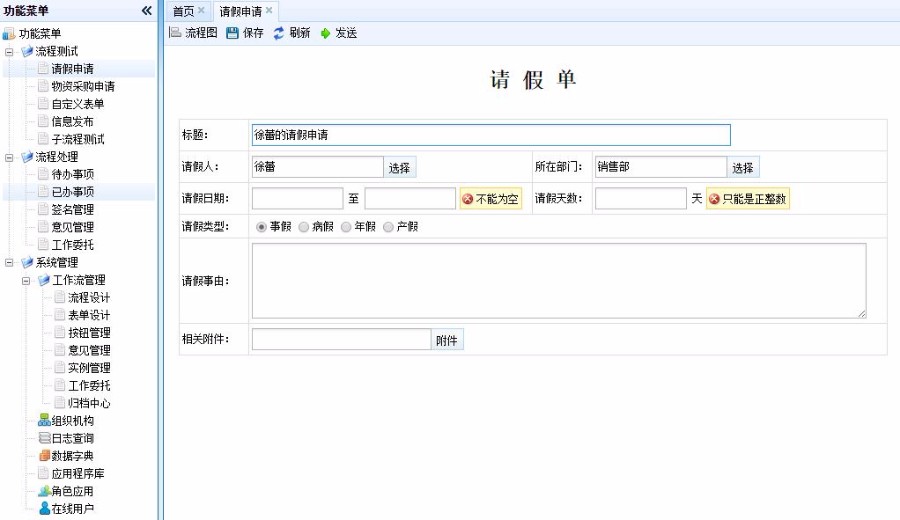This screenshot has width=900, height=520.
Task: Click the 附件 button
Action: point(447,340)
